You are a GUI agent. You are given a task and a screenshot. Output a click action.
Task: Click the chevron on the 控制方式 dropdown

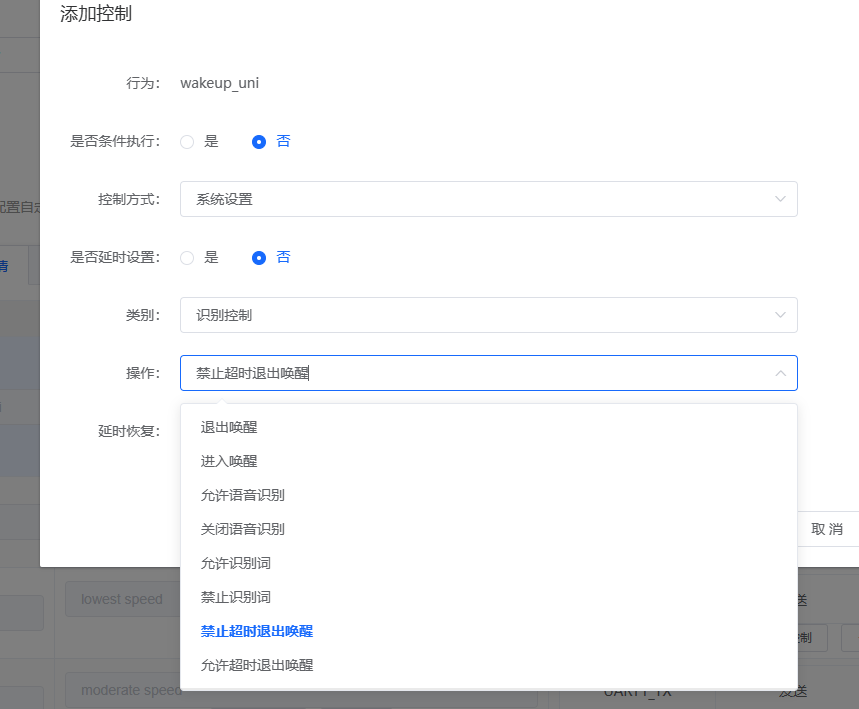(x=780, y=199)
